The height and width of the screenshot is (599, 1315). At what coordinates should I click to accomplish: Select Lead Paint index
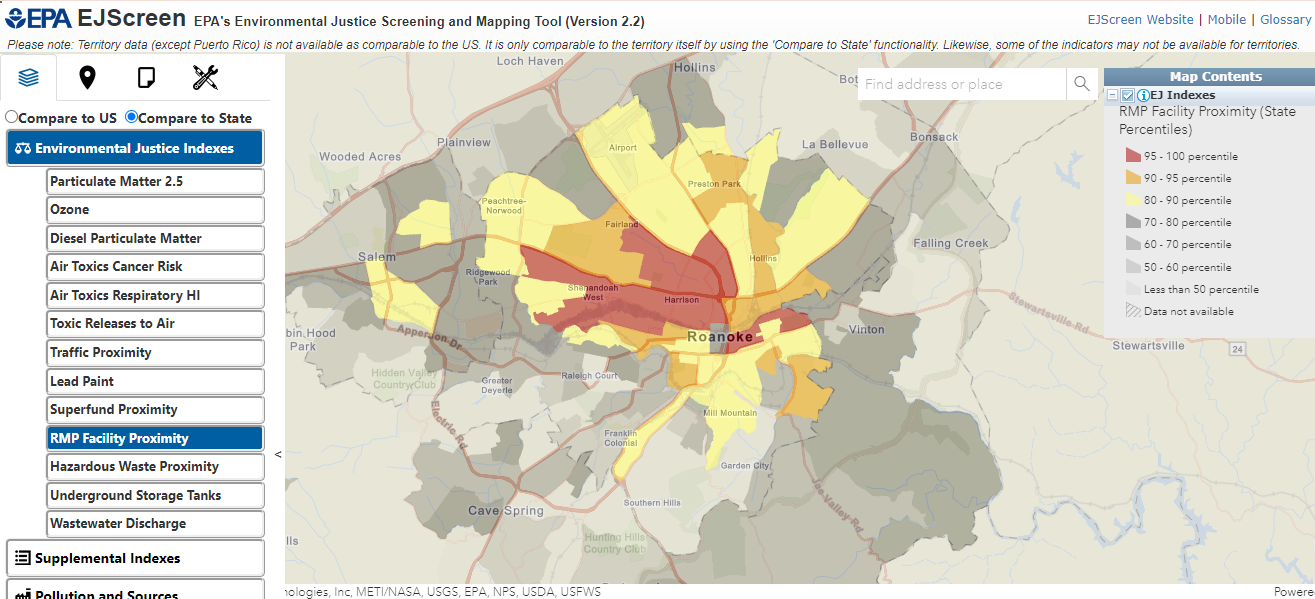pos(156,381)
